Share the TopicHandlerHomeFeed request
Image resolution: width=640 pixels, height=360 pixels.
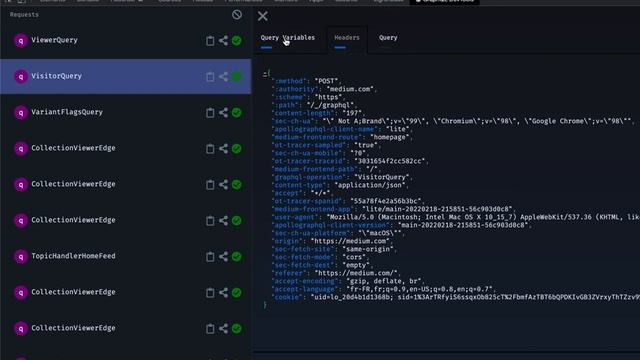click(x=223, y=256)
